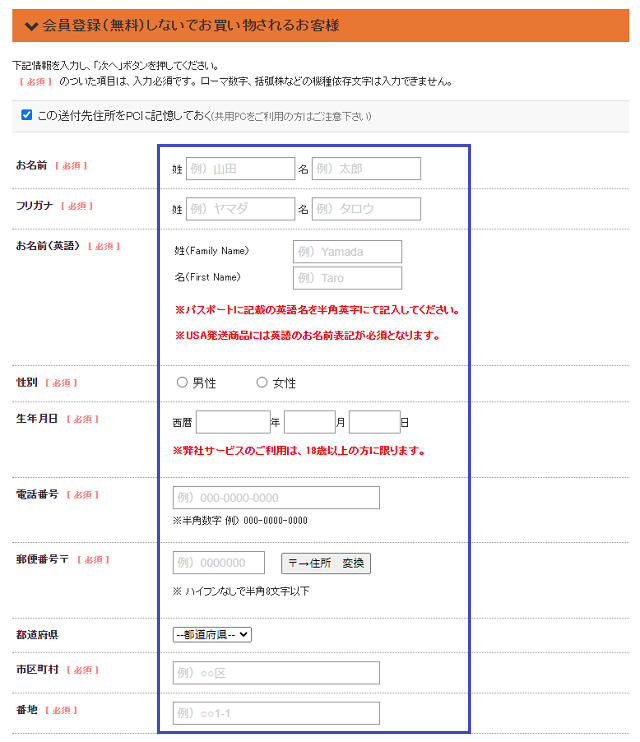Click the お名前(英語) row label

click(x=48, y=246)
